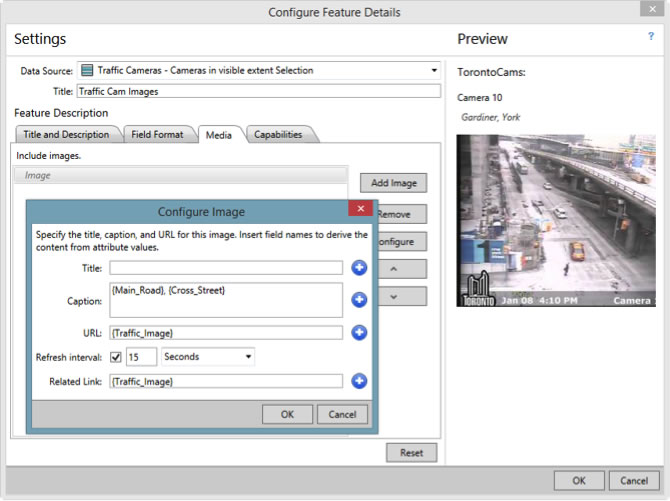Confirm Configure Image with OK

287,414
